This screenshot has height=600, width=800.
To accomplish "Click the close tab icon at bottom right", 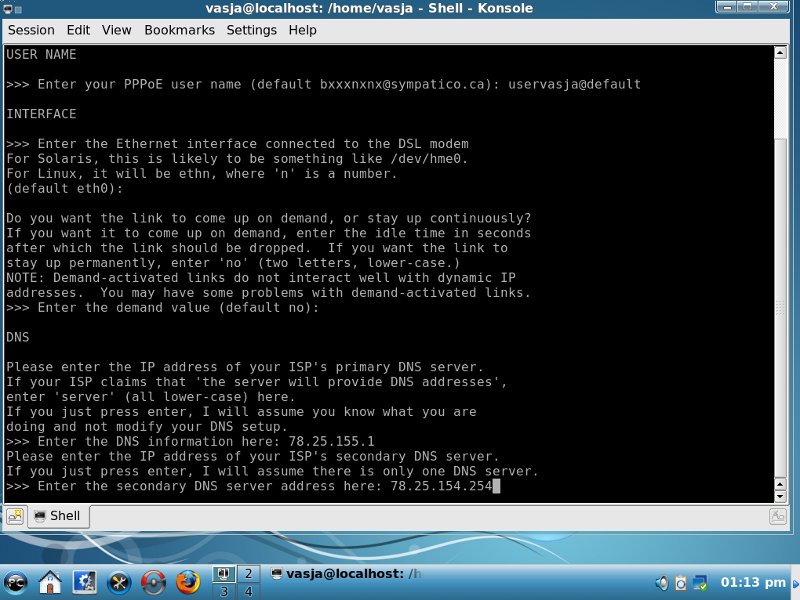I will click(x=777, y=516).
